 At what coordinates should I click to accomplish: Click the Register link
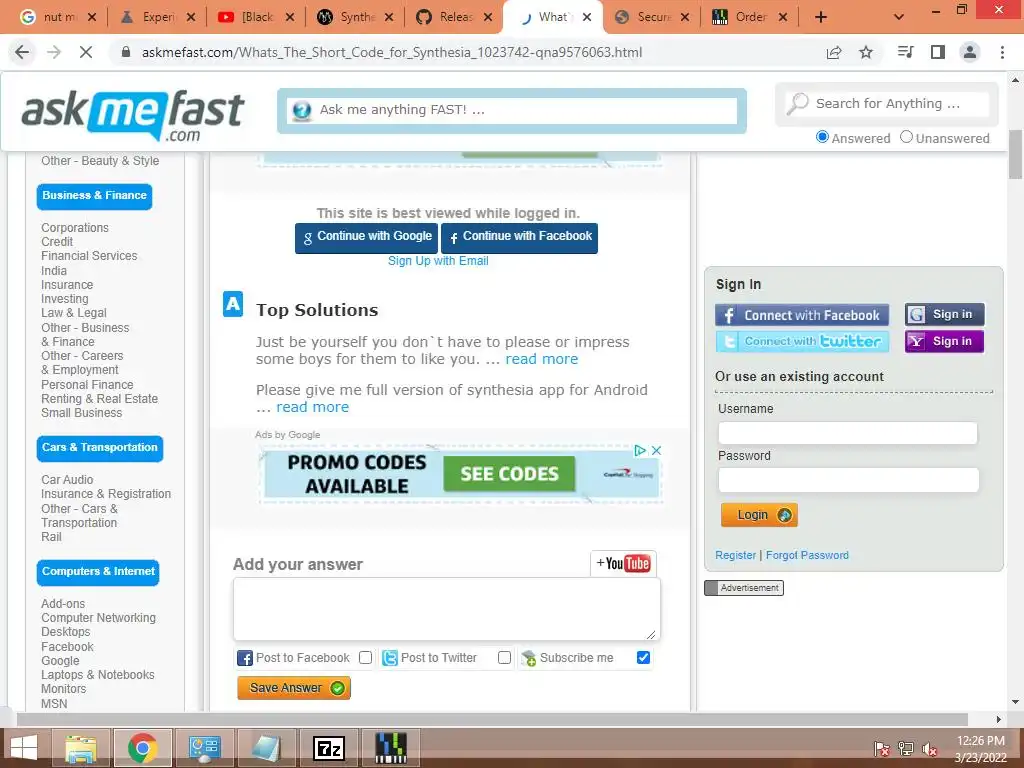(735, 555)
